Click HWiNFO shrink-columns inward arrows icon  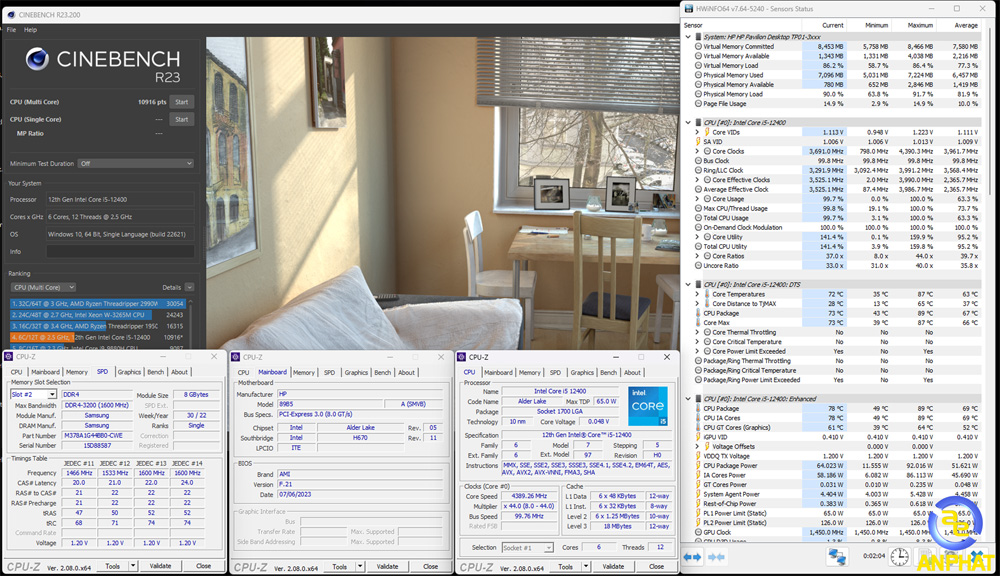716,557
